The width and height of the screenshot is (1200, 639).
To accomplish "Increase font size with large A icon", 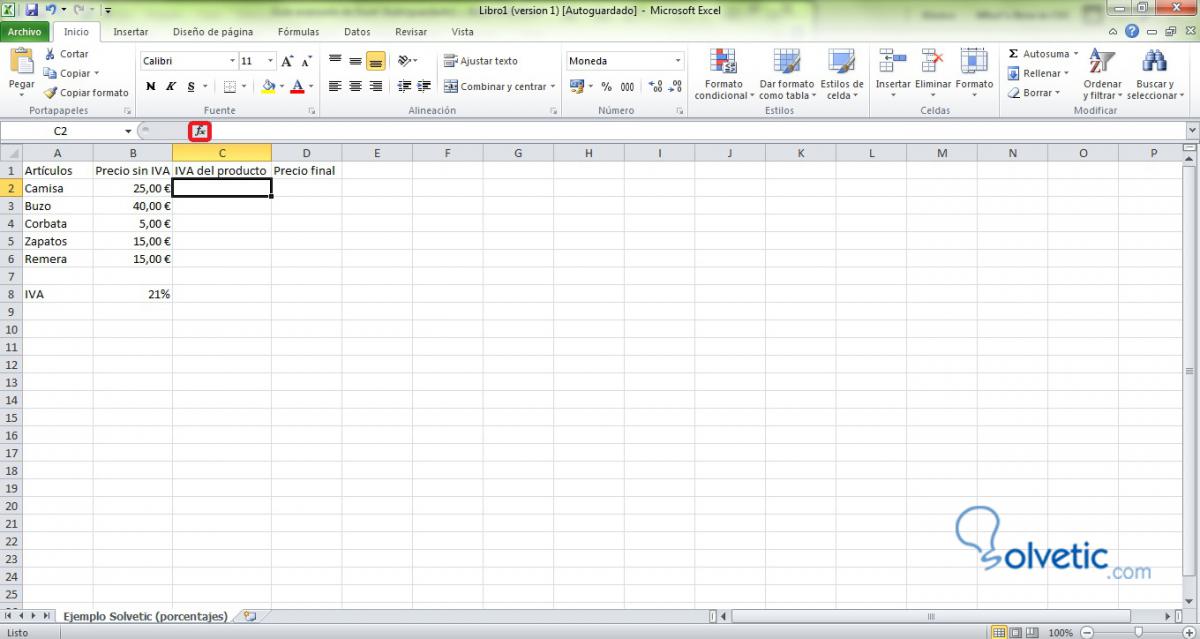I will (x=288, y=61).
